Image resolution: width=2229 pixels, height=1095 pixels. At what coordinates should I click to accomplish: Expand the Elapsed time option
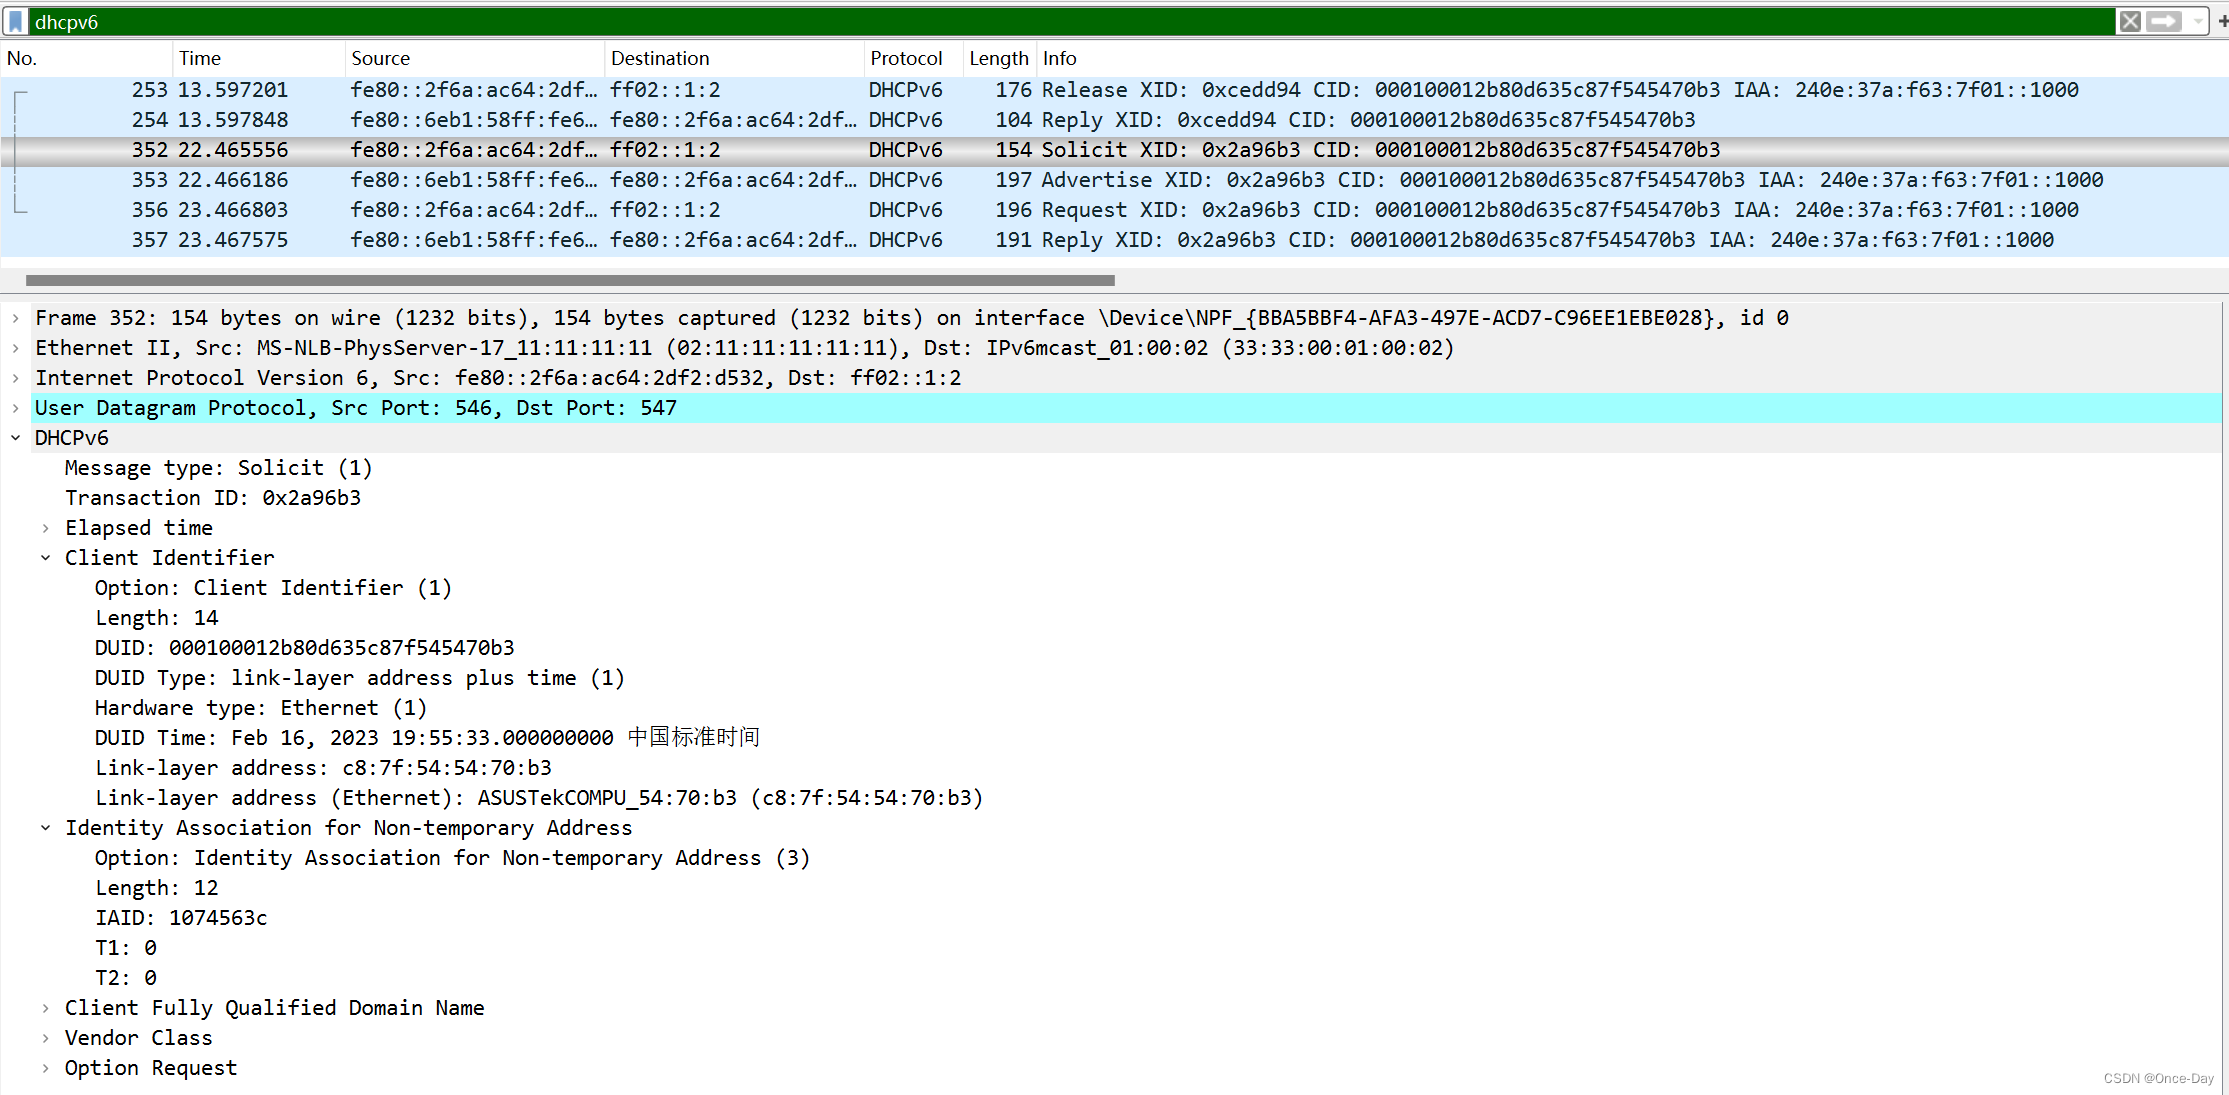(x=46, y=528)
